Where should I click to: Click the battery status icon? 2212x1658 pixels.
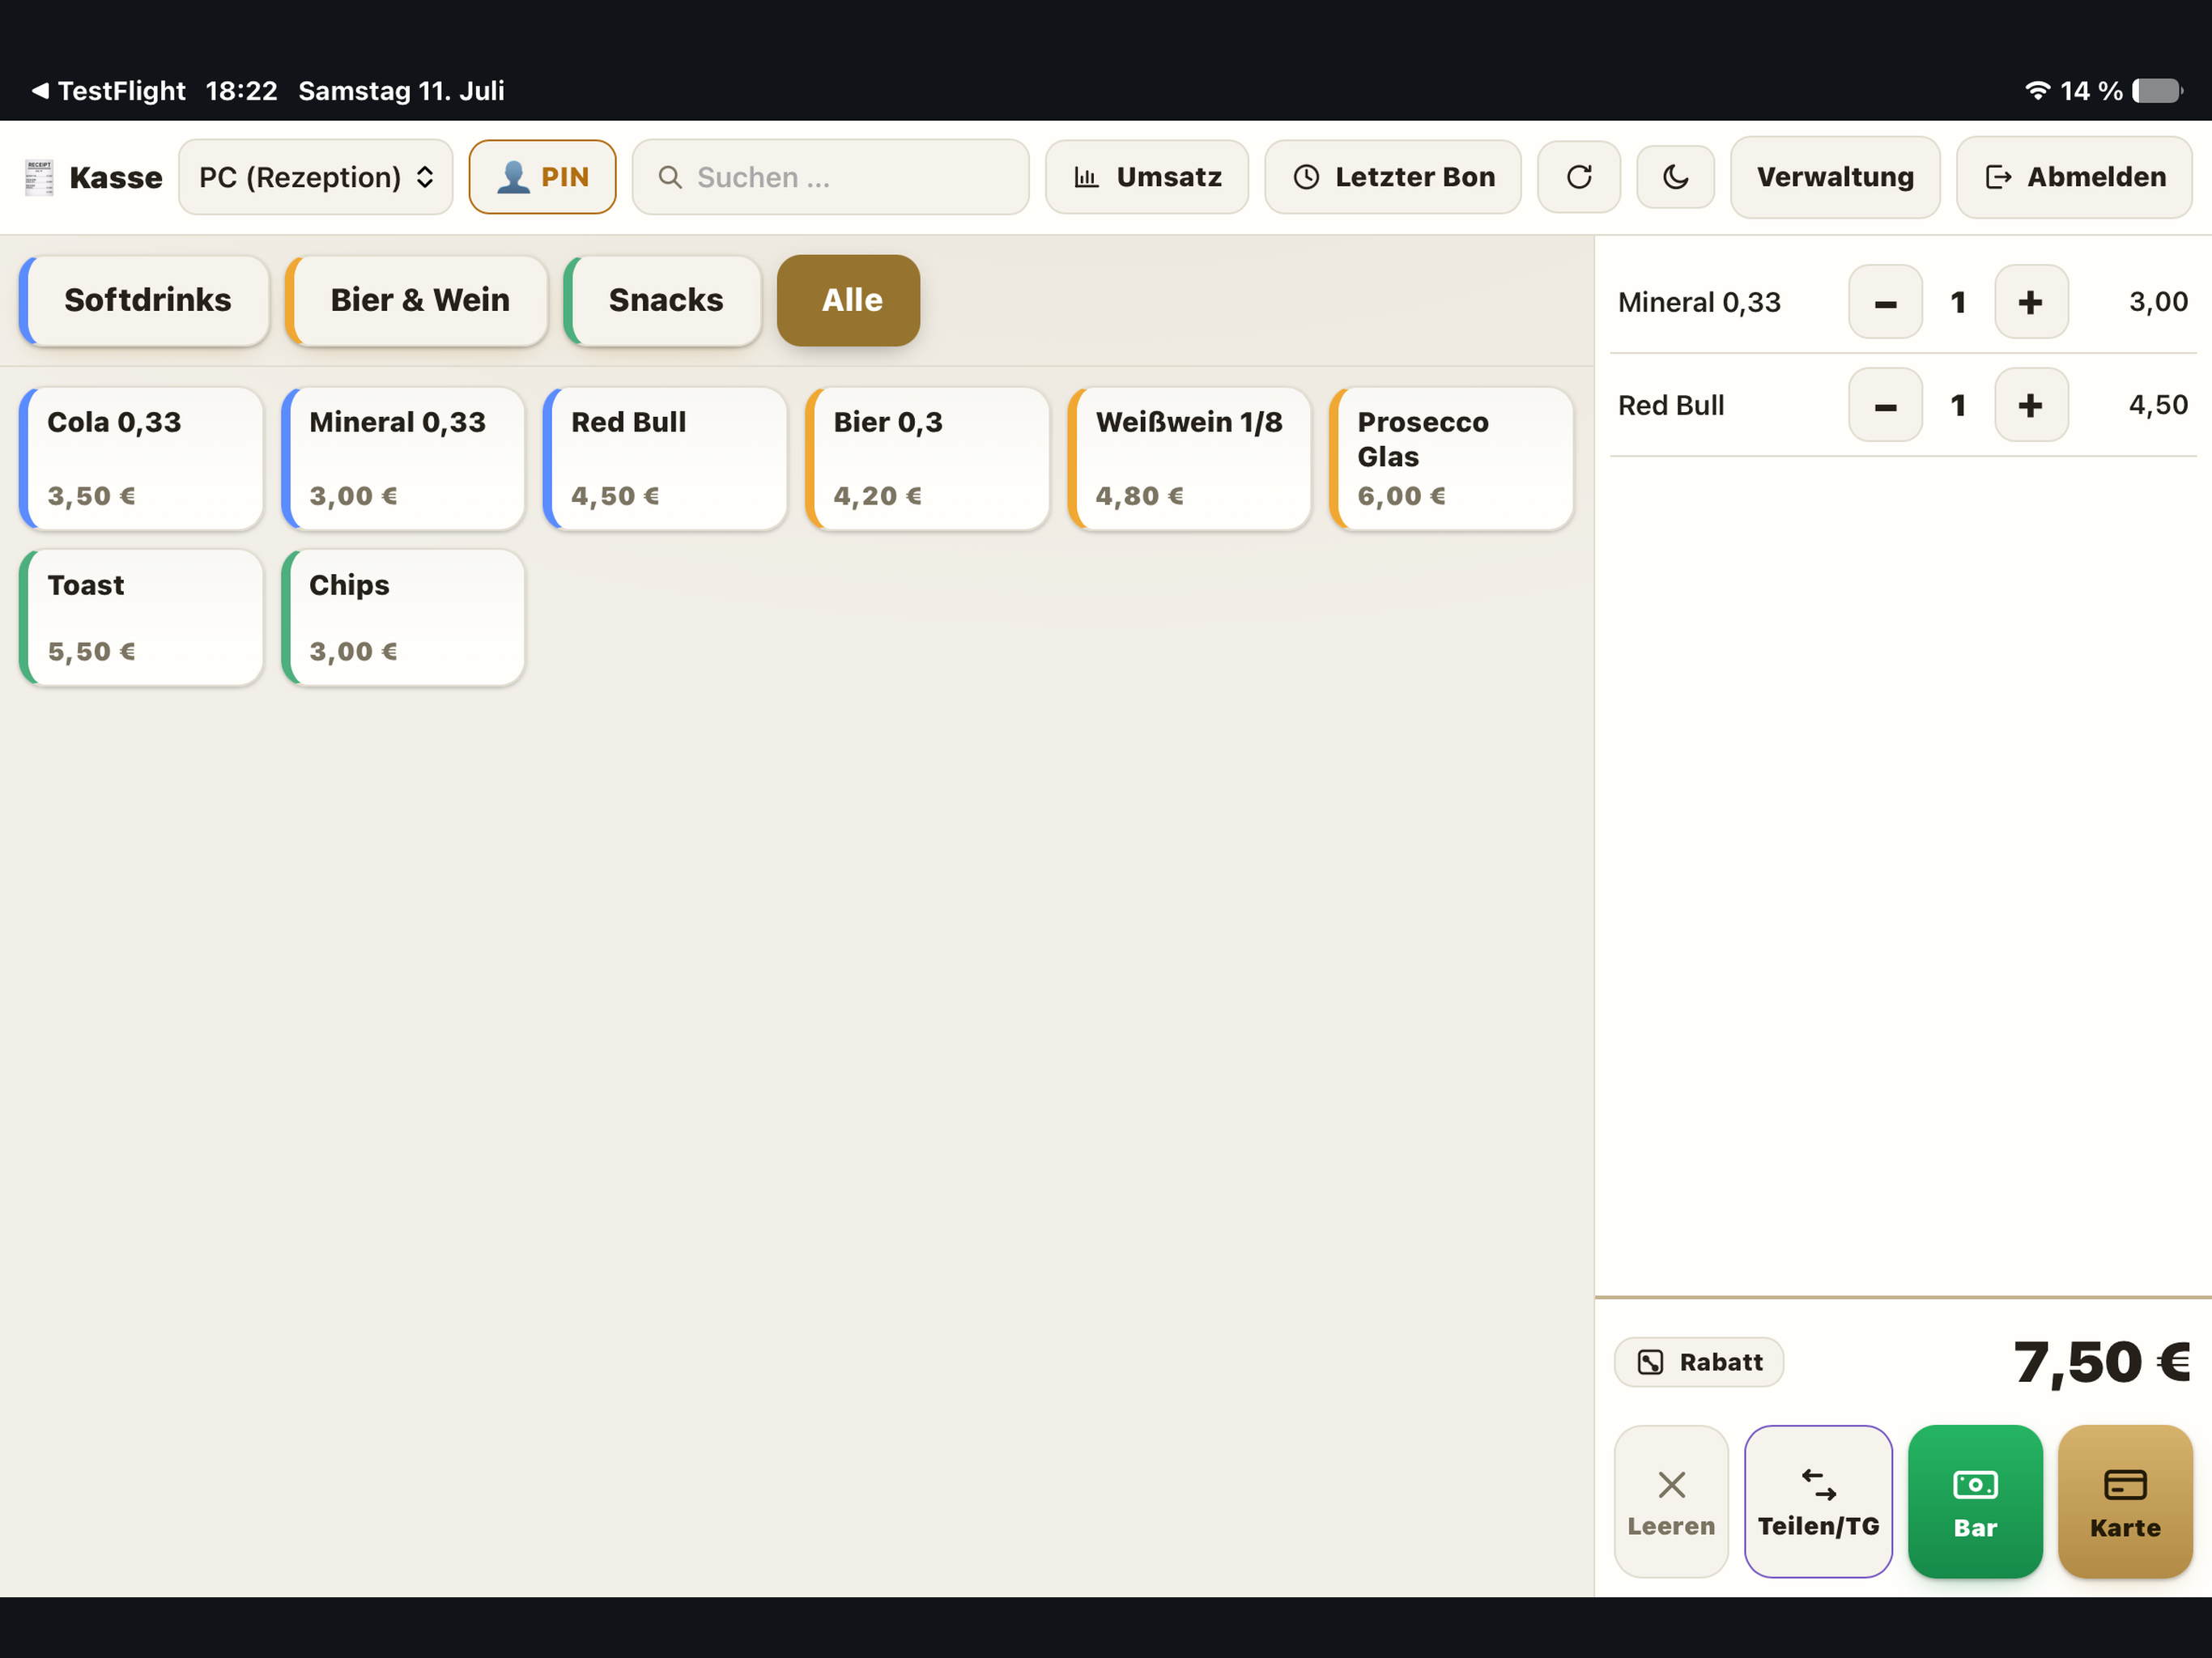(x=2157, y=91)
